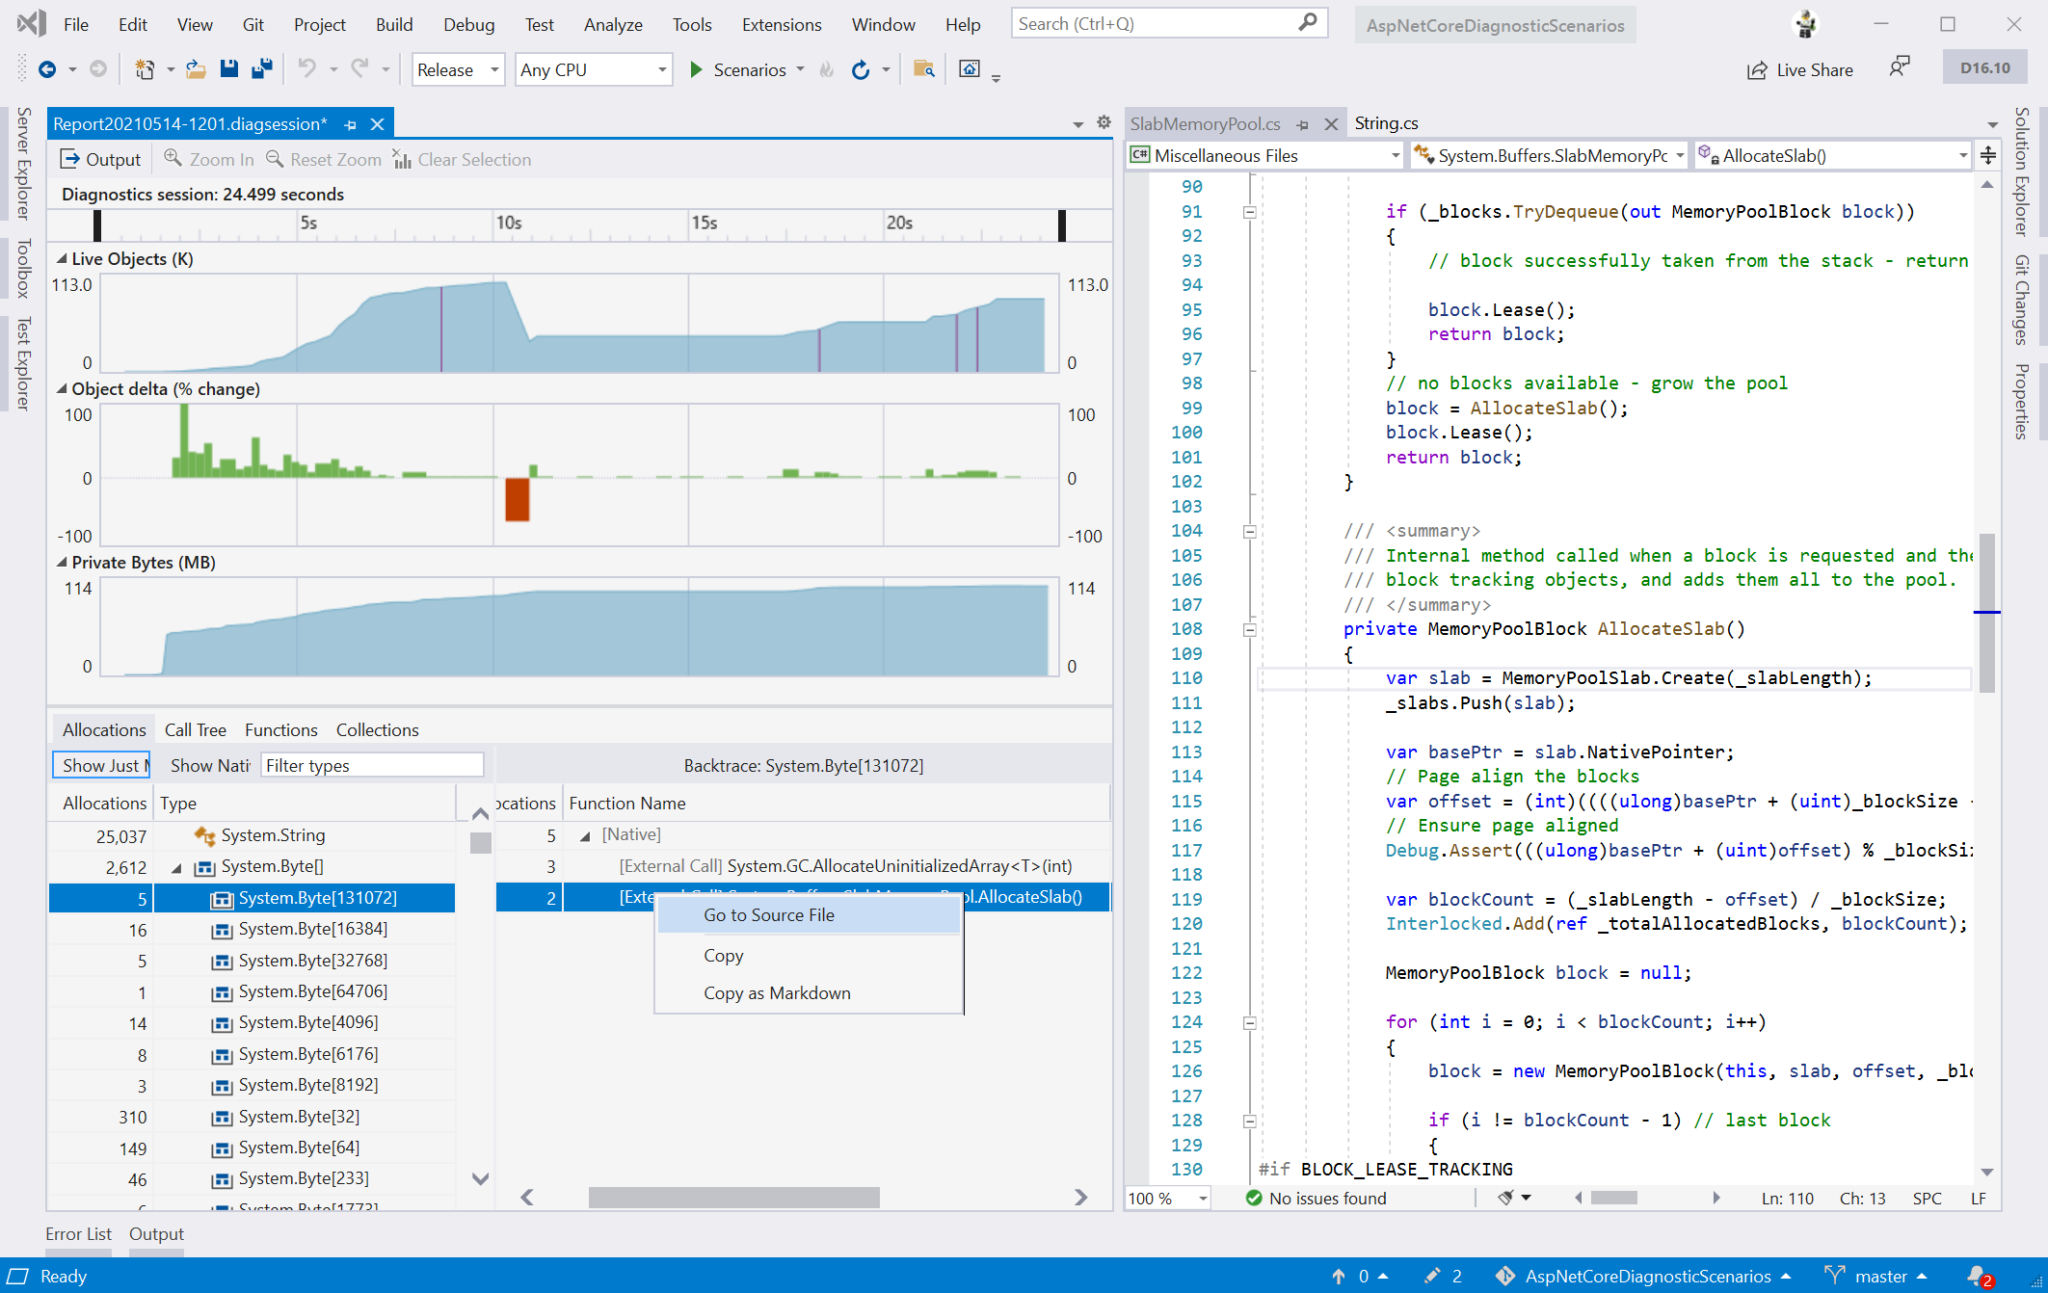Click the search magnifier in Search box

click(1308, 22)
